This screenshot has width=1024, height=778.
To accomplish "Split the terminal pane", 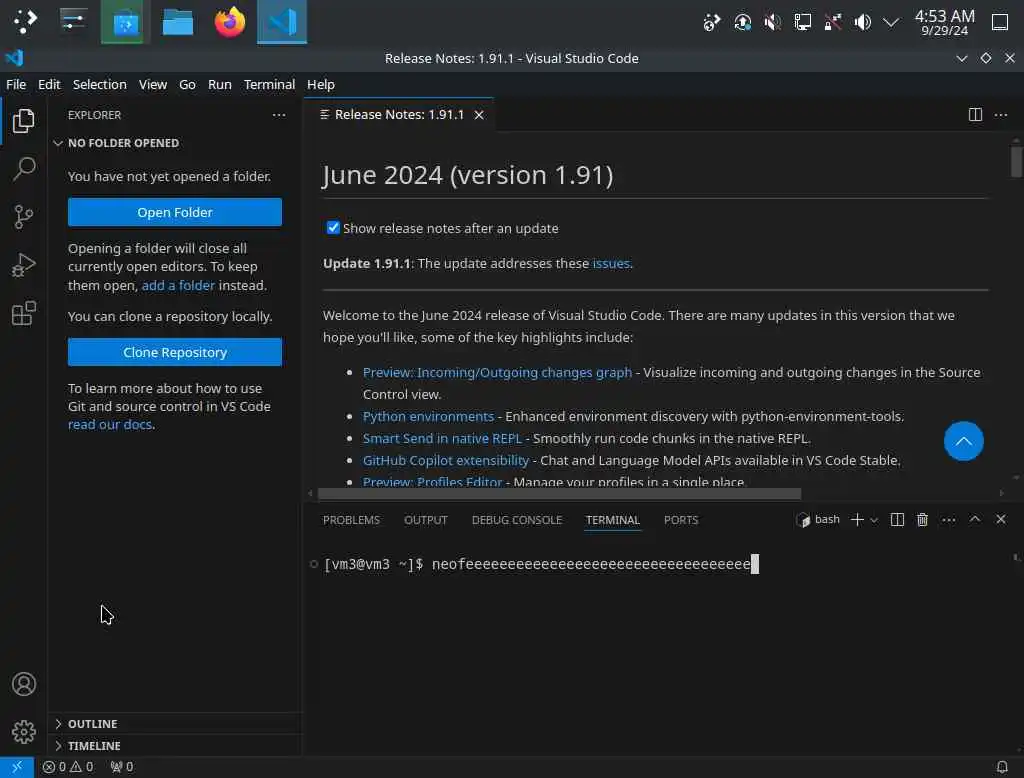I will (x=897, y=519).
